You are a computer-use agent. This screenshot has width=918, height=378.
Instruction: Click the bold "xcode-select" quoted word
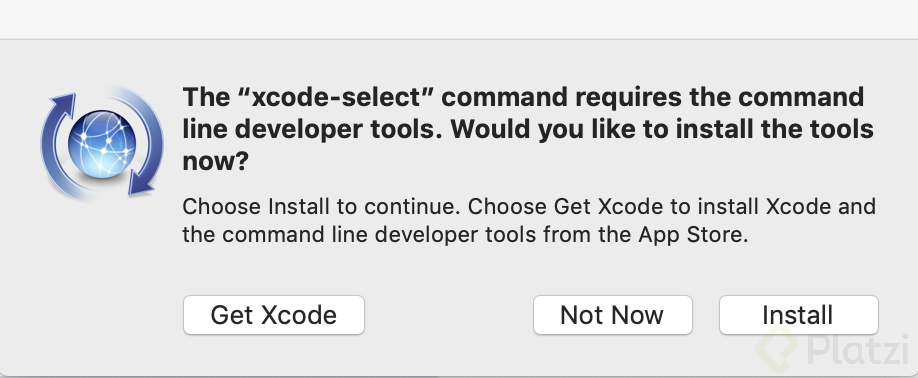pyautogui.click(x=335, y=97)
